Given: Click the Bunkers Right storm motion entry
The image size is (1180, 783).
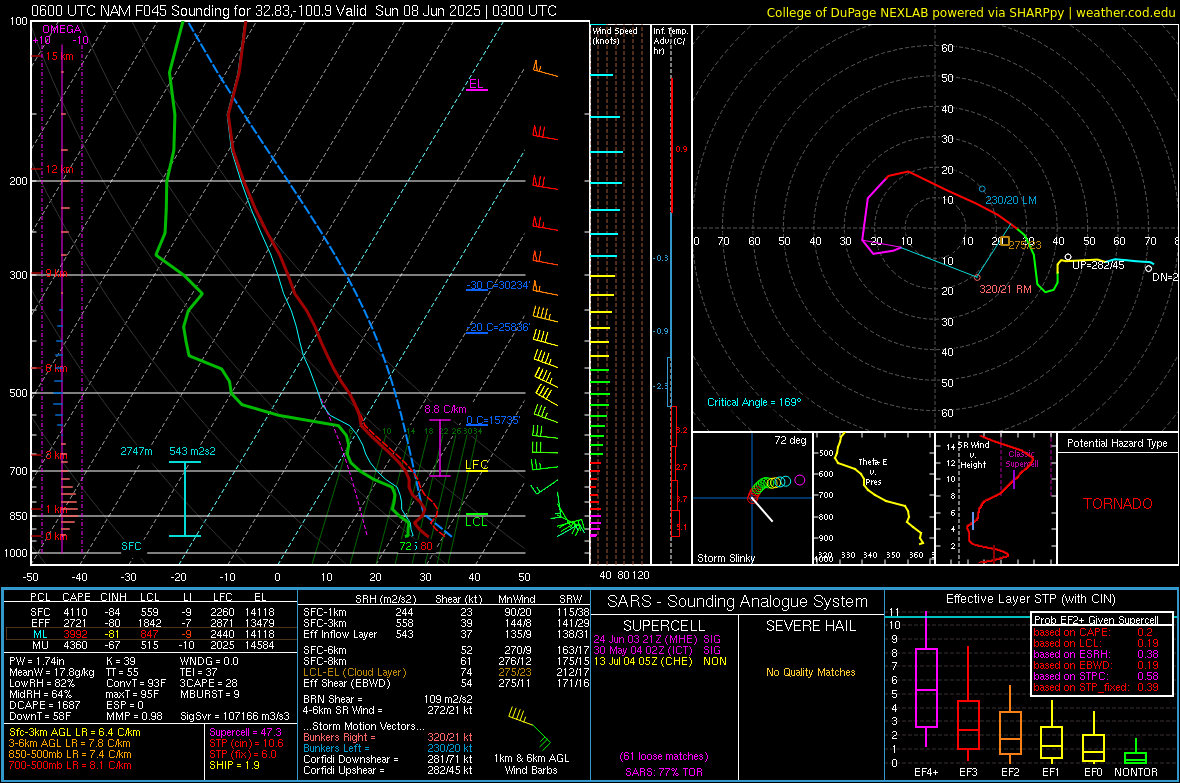Looking at the screenshot, I should point(387,738).
